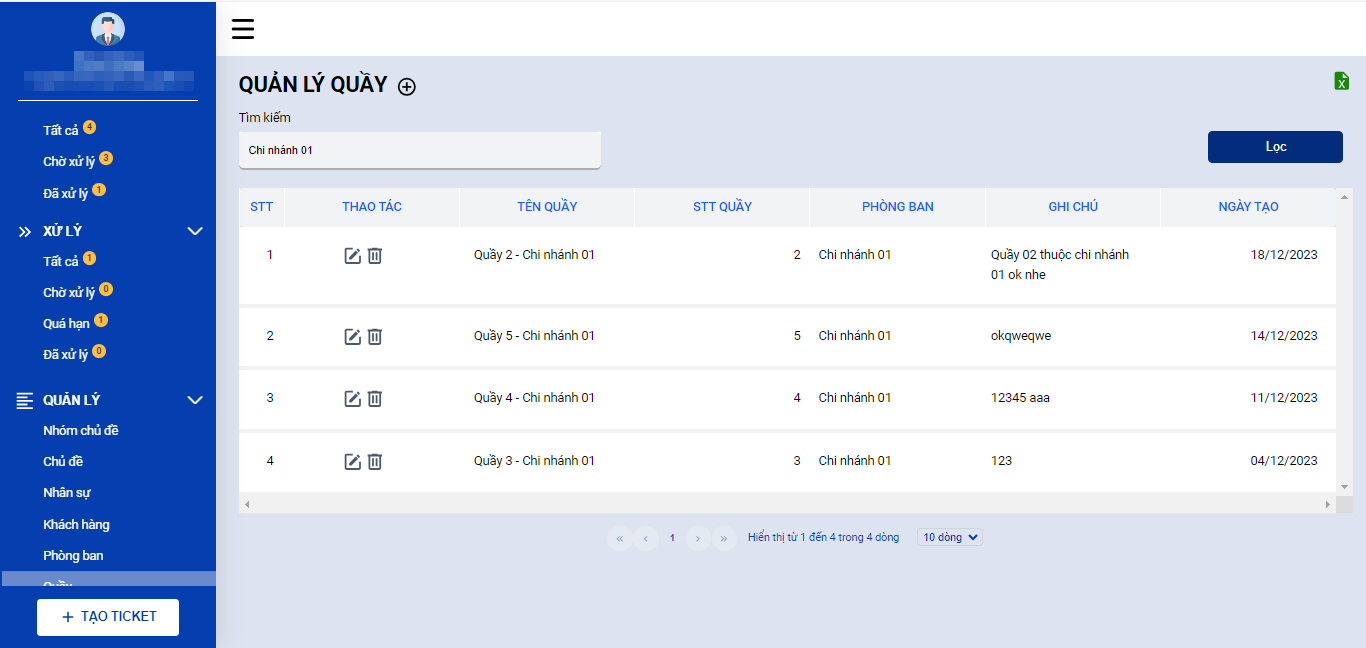Edit Quầy 3 - Chi nhánh 01 row
The image size is (1366, 648).
click(352, 461)
